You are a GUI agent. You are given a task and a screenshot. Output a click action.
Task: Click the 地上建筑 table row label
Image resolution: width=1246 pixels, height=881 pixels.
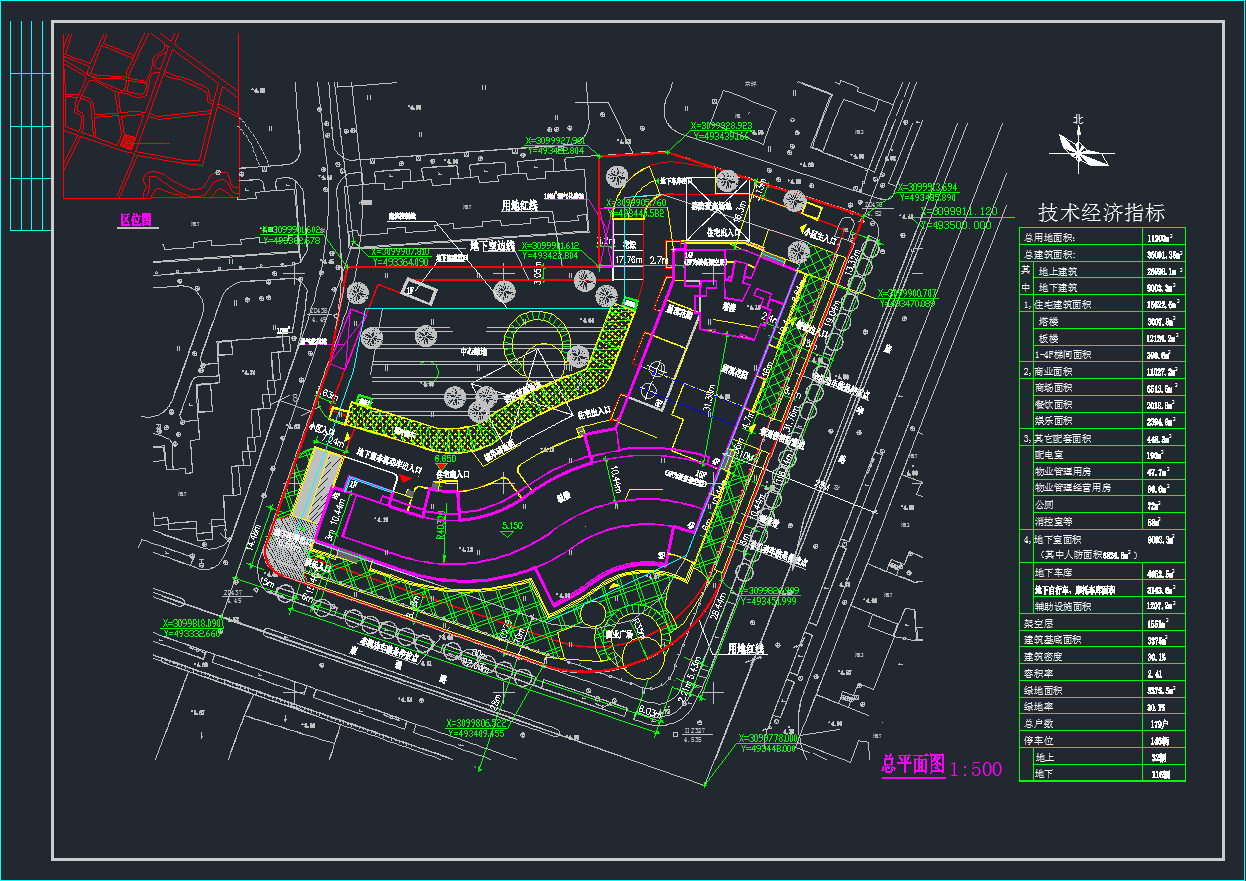tap(1060, 270)
